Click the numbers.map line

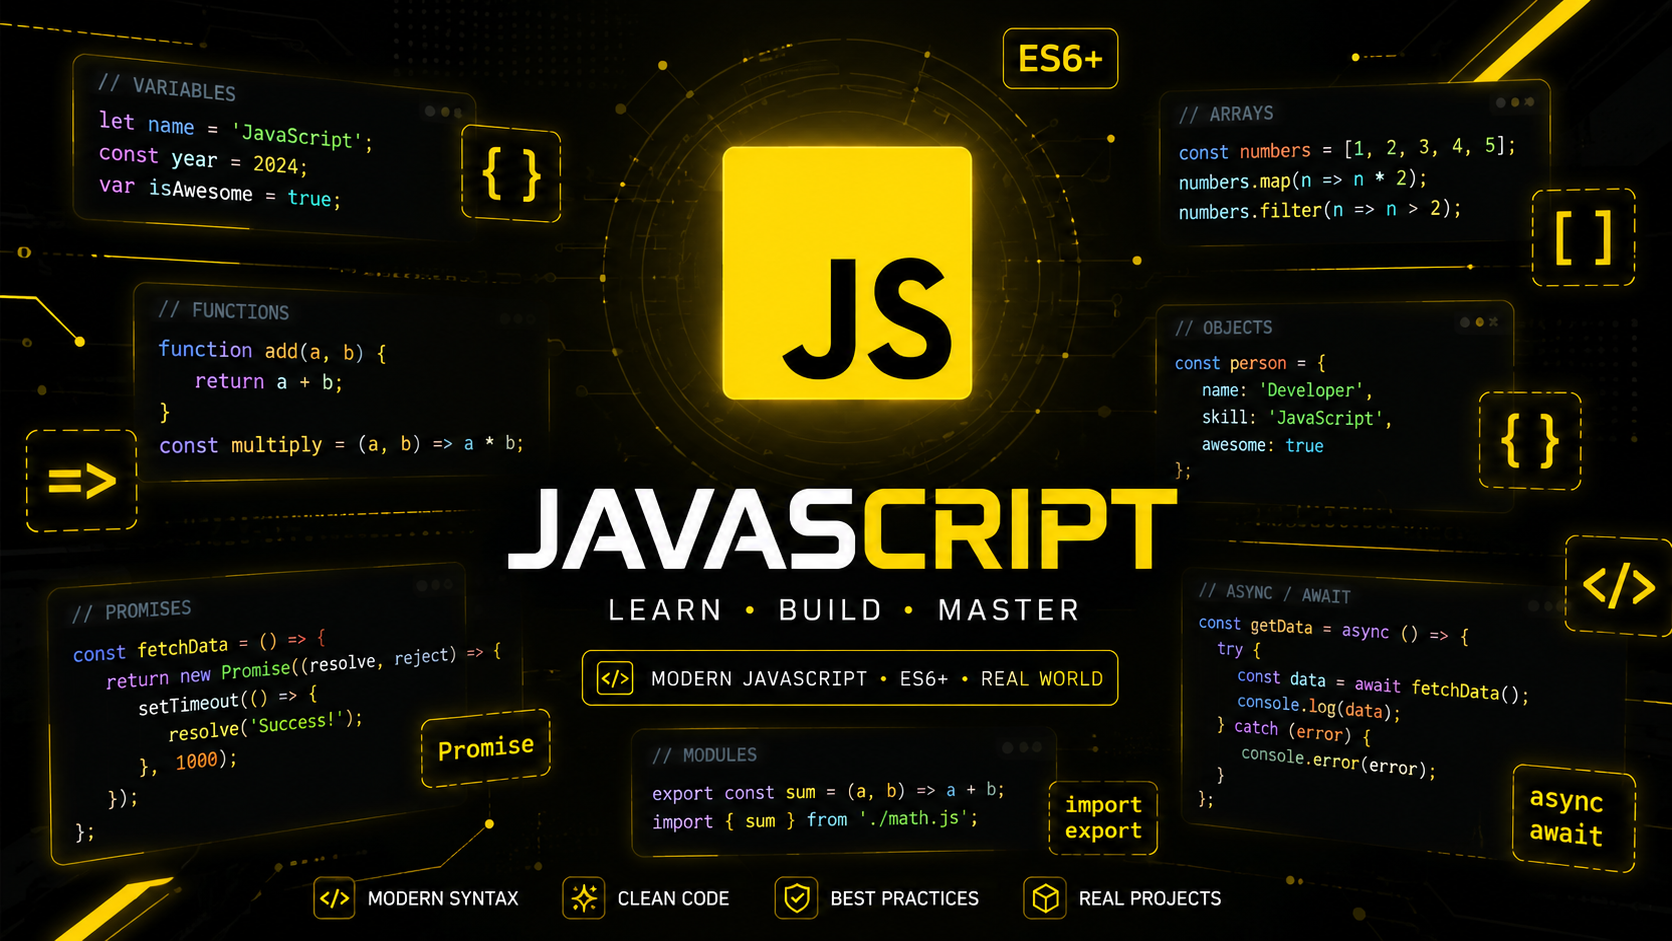(x=1303, y=180)
